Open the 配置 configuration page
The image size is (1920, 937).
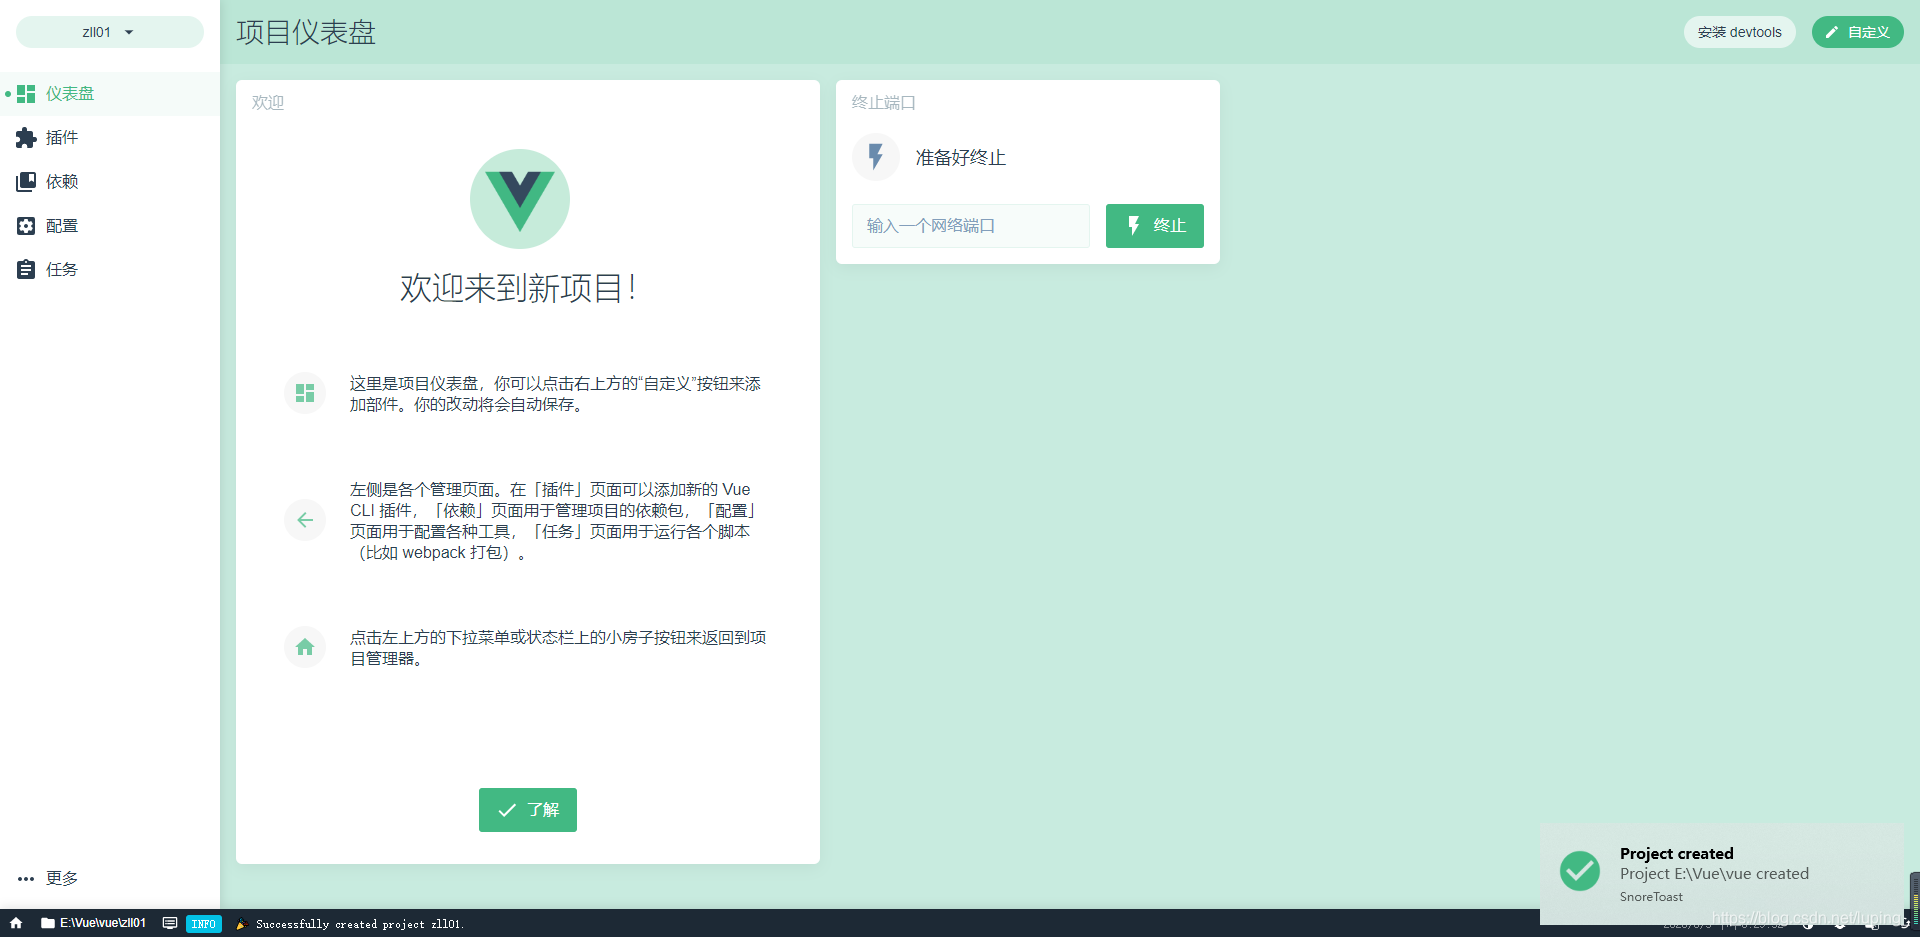[x=110, y=226]
